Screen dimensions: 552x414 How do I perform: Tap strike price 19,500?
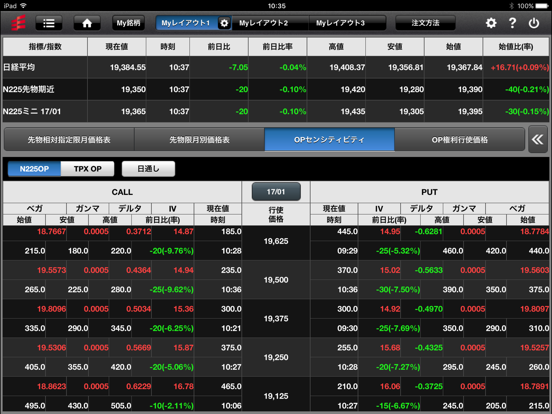[x=276, y=280]
